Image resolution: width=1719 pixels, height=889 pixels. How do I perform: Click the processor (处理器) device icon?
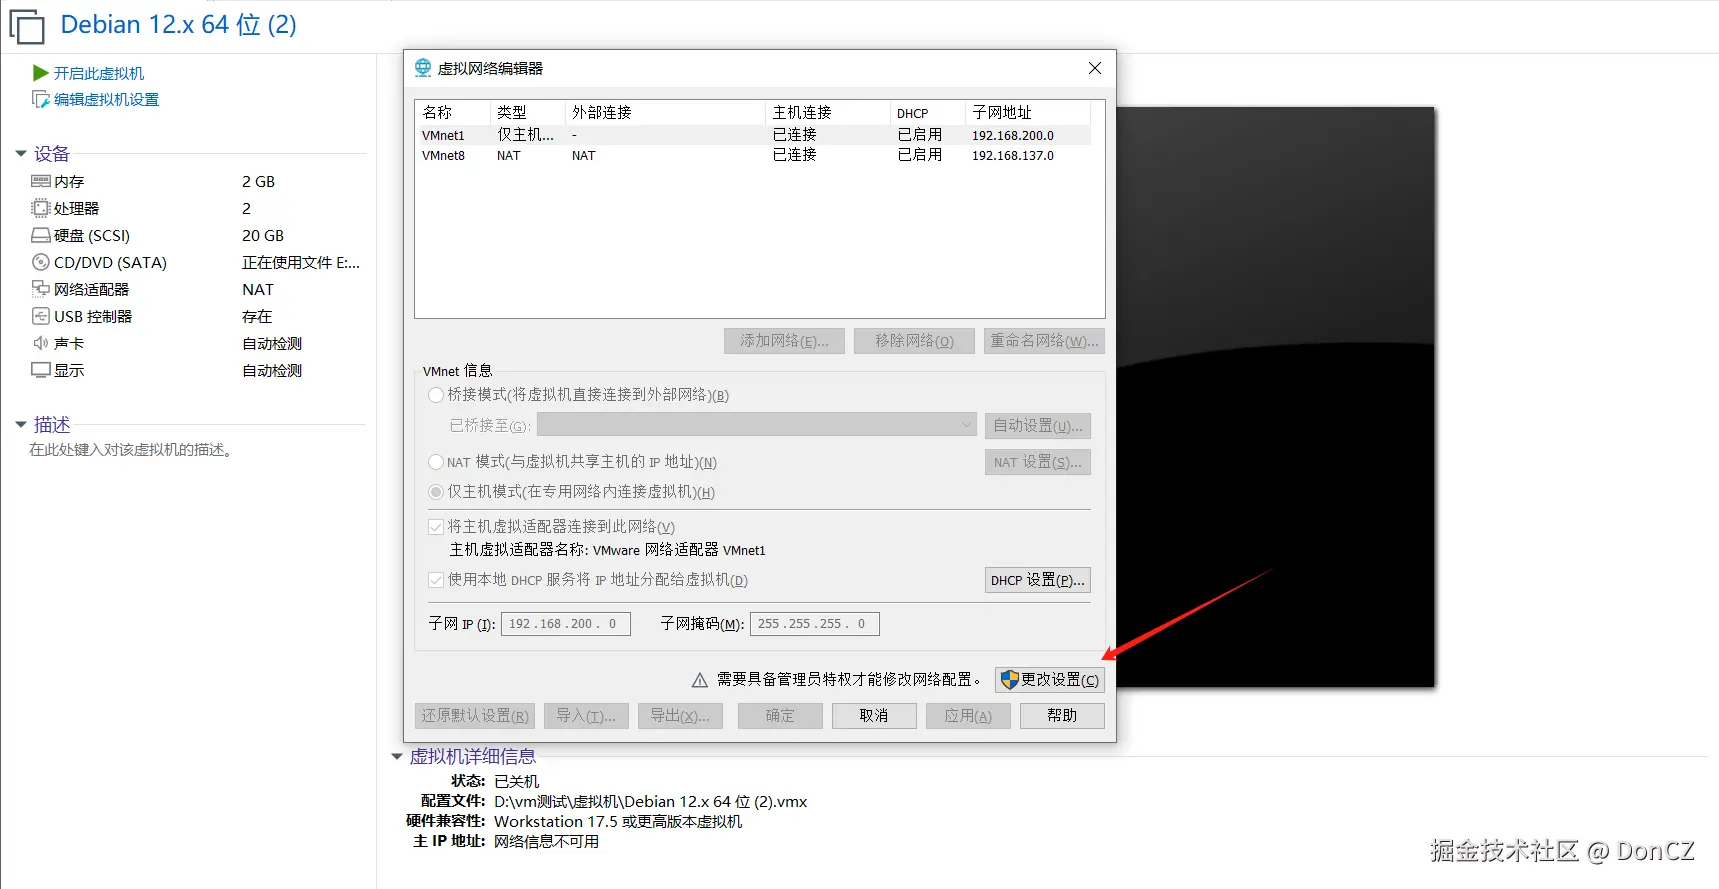(x=41, y=208)
